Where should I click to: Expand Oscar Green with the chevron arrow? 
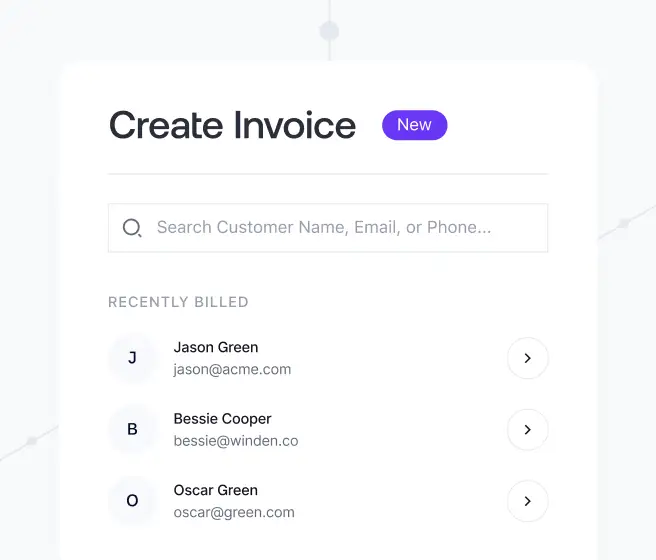click(528, 501)
